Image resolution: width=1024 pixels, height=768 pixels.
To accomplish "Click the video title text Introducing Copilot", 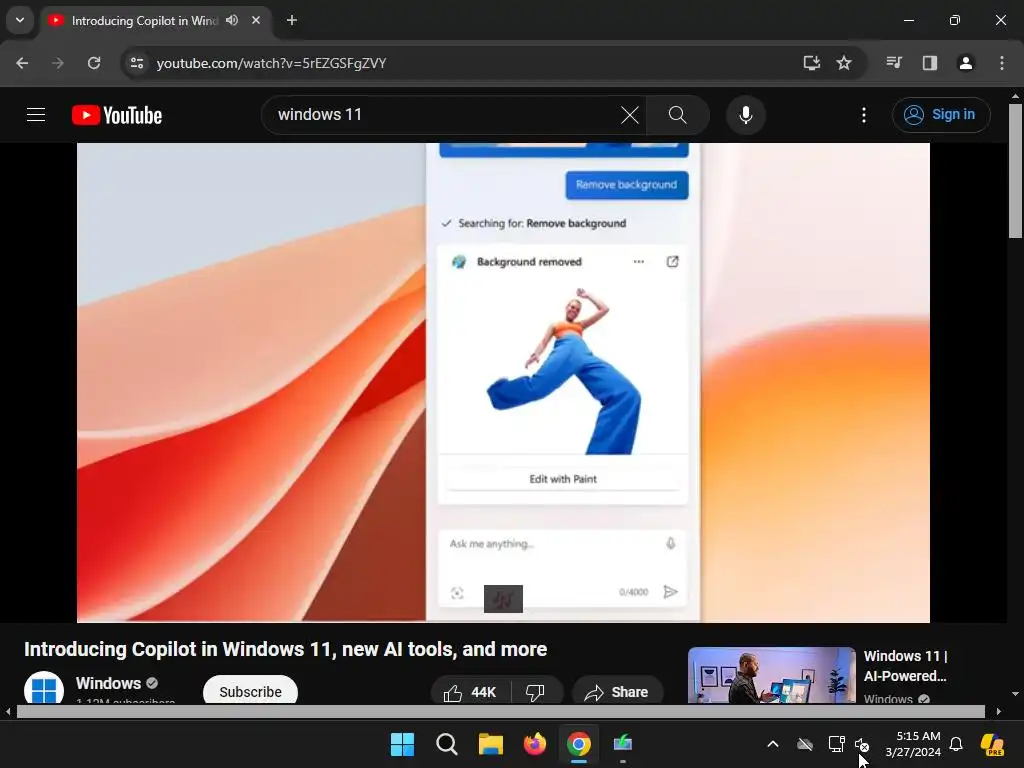I will click(285, 649).
